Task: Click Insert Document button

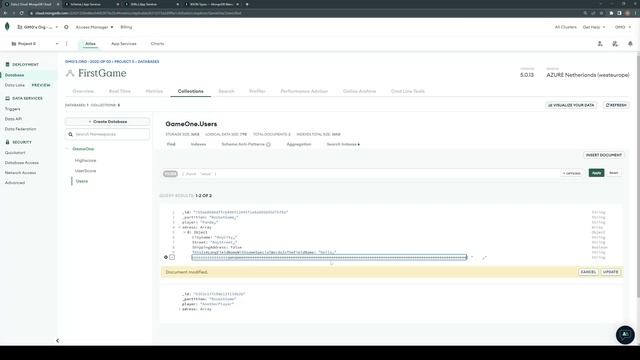Action: [604, 155]
